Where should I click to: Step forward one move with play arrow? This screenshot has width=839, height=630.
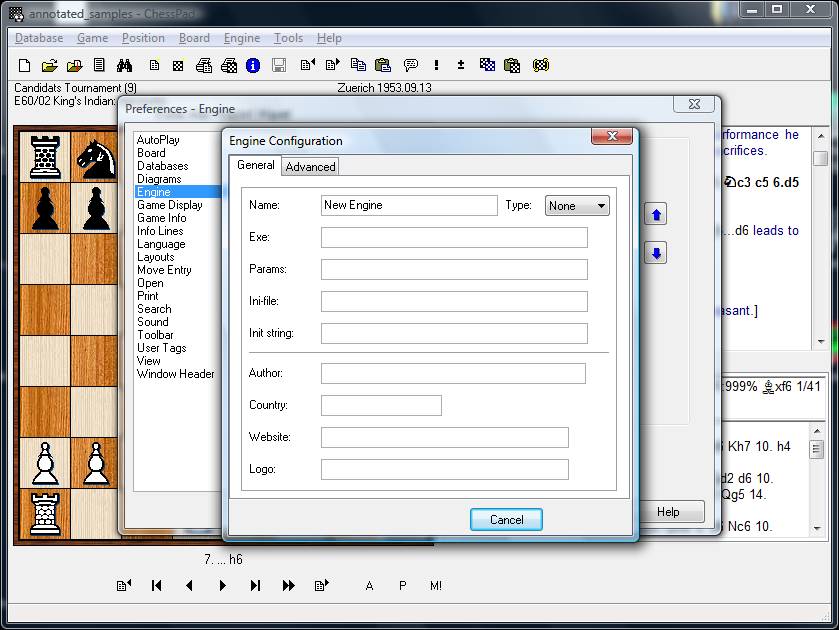tap(223, 586)
